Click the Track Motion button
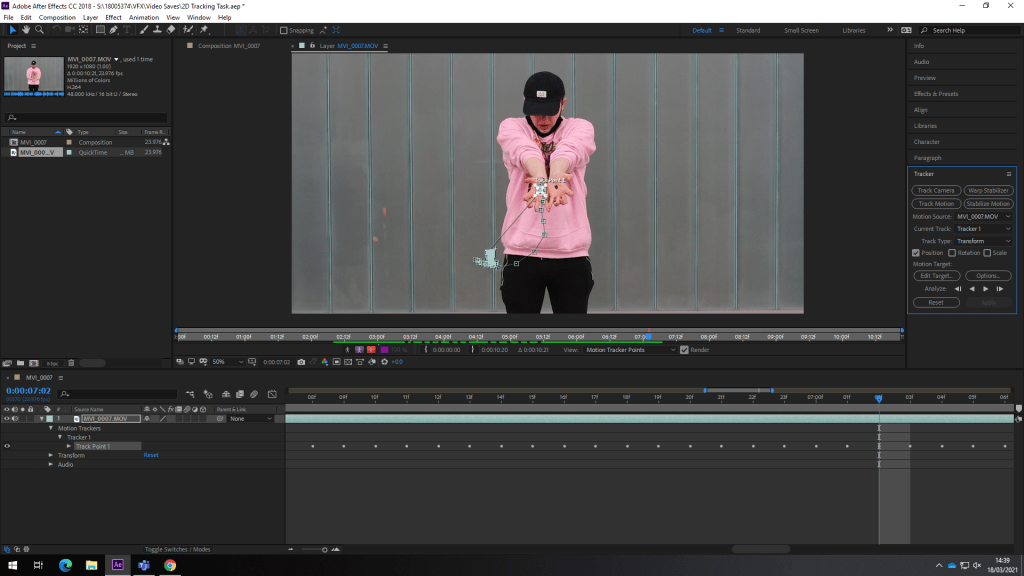Viewport: 1024px width, 576px height. pos(936,203)
